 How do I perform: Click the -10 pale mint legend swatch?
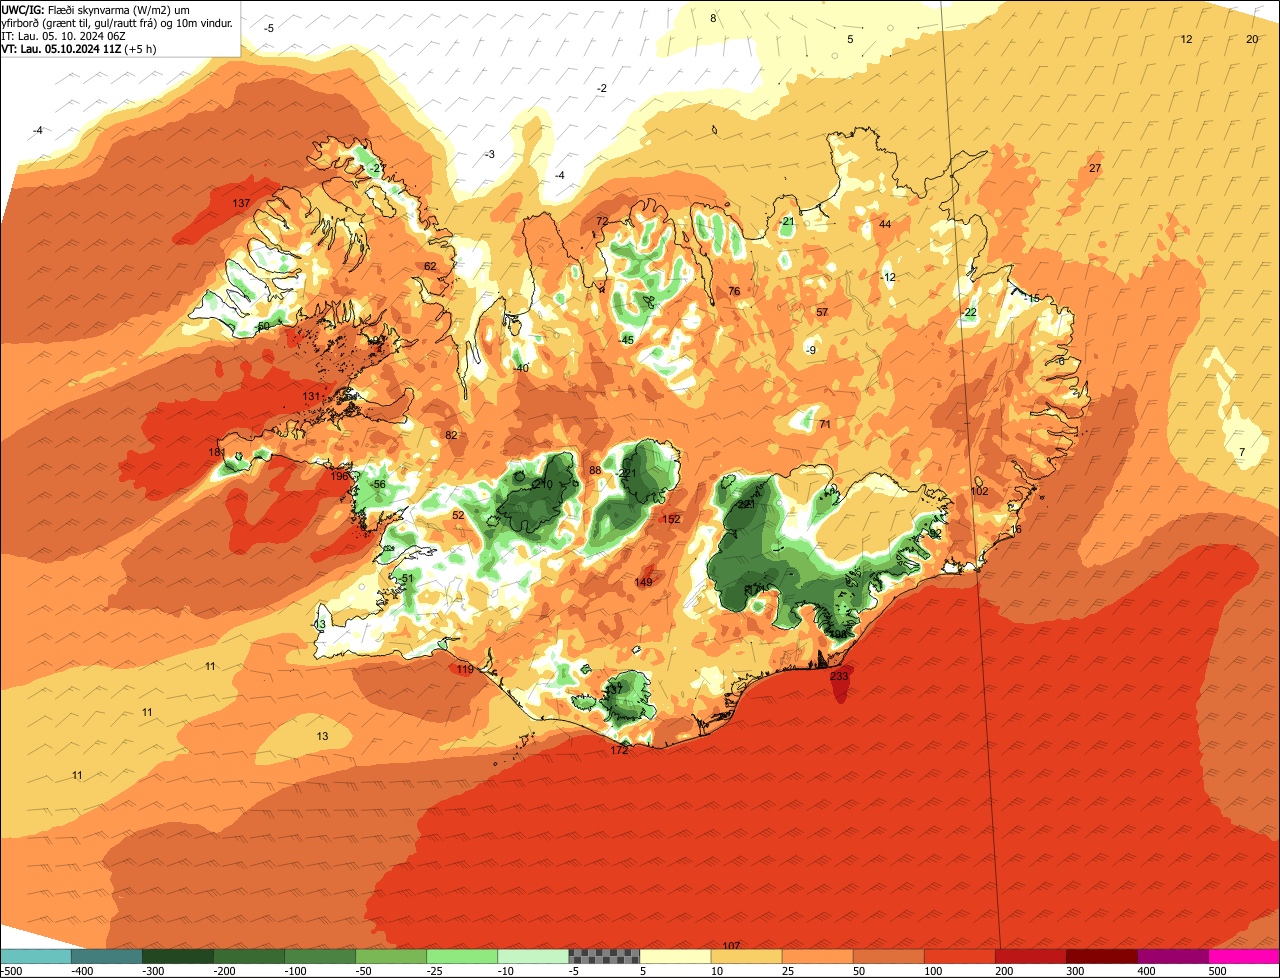533,956
